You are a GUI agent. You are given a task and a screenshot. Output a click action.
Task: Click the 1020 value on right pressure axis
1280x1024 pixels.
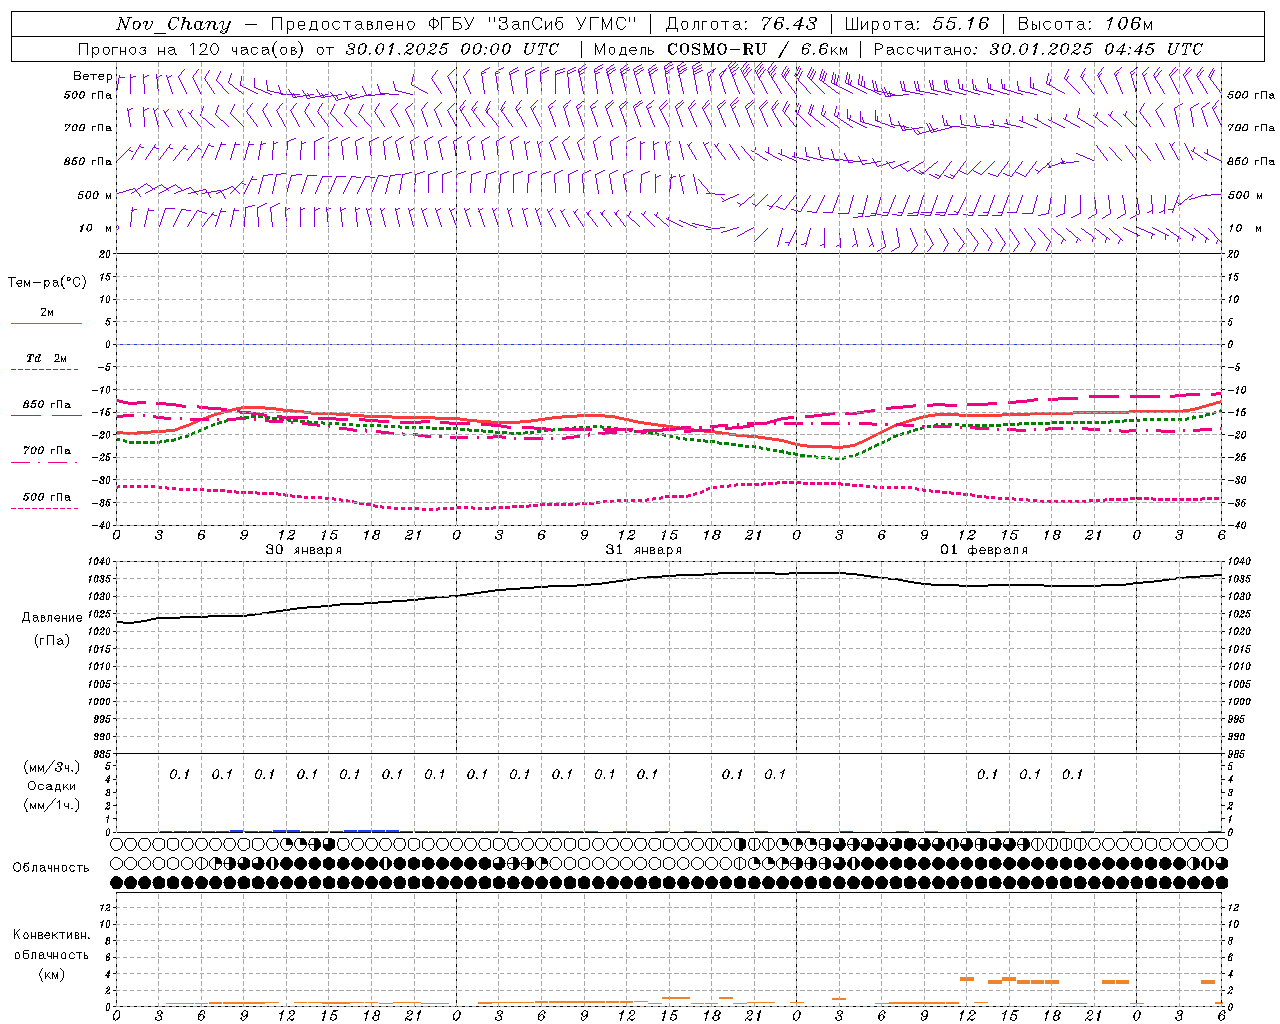pyautogui.click(x=1239, y=631)
